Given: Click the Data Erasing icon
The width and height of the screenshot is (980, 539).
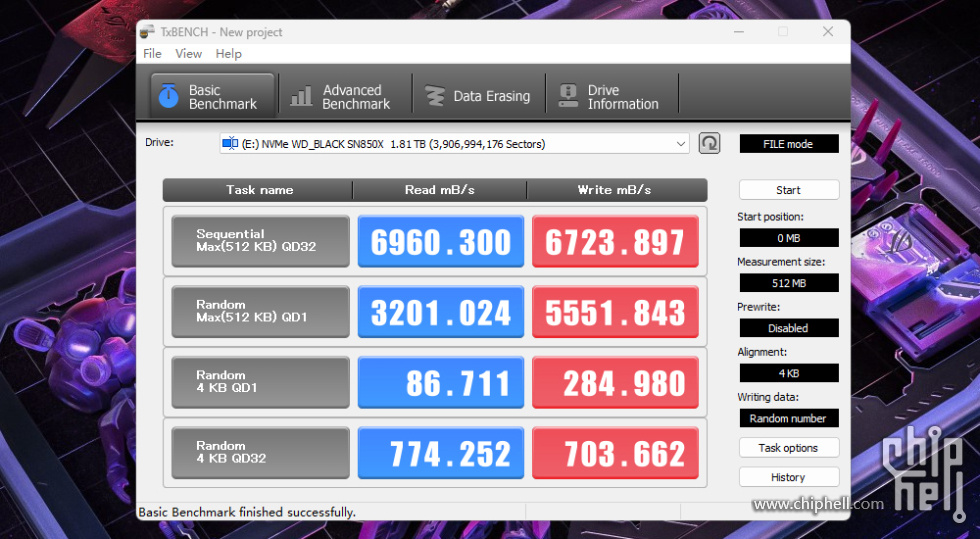Looking at the screenshot, I should (x=434, y=96).
